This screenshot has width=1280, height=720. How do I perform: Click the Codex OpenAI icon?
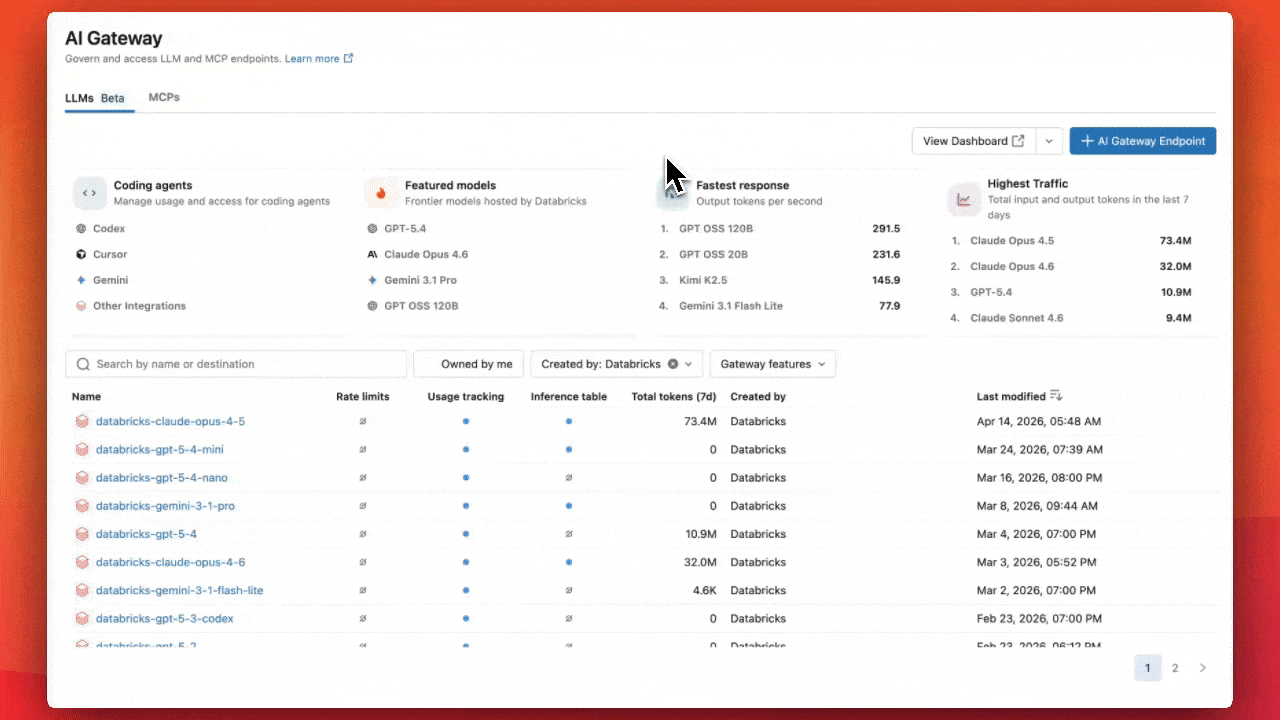point(82,228)
